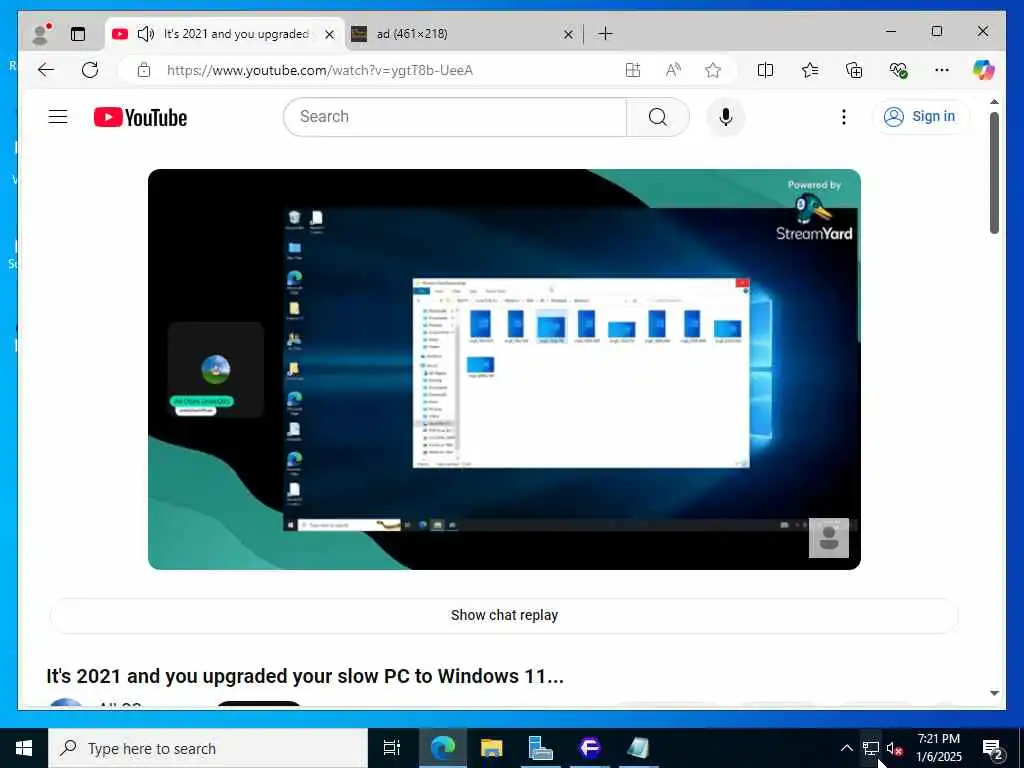Open YouTube settings three-dot menu

844,117
